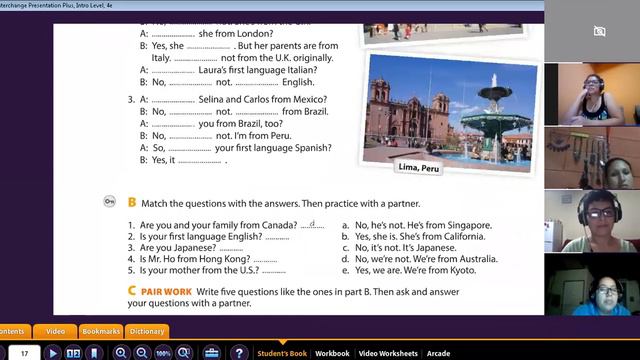
Task: Switch to Student's Book
Action: point(282,353)
